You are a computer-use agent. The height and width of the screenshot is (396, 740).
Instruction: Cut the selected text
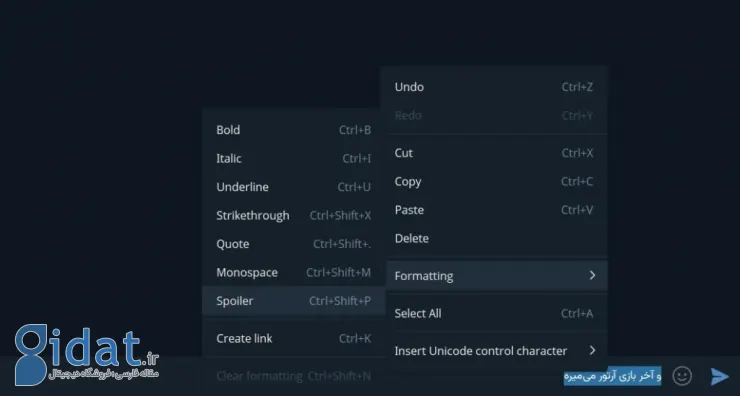496,153
